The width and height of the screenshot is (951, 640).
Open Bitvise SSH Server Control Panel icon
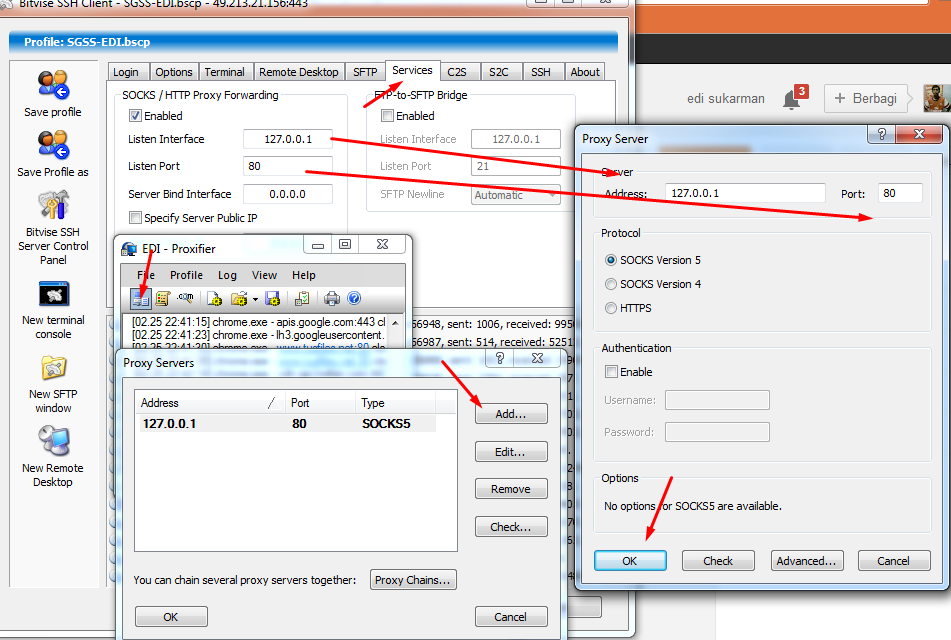click(53, 205)
